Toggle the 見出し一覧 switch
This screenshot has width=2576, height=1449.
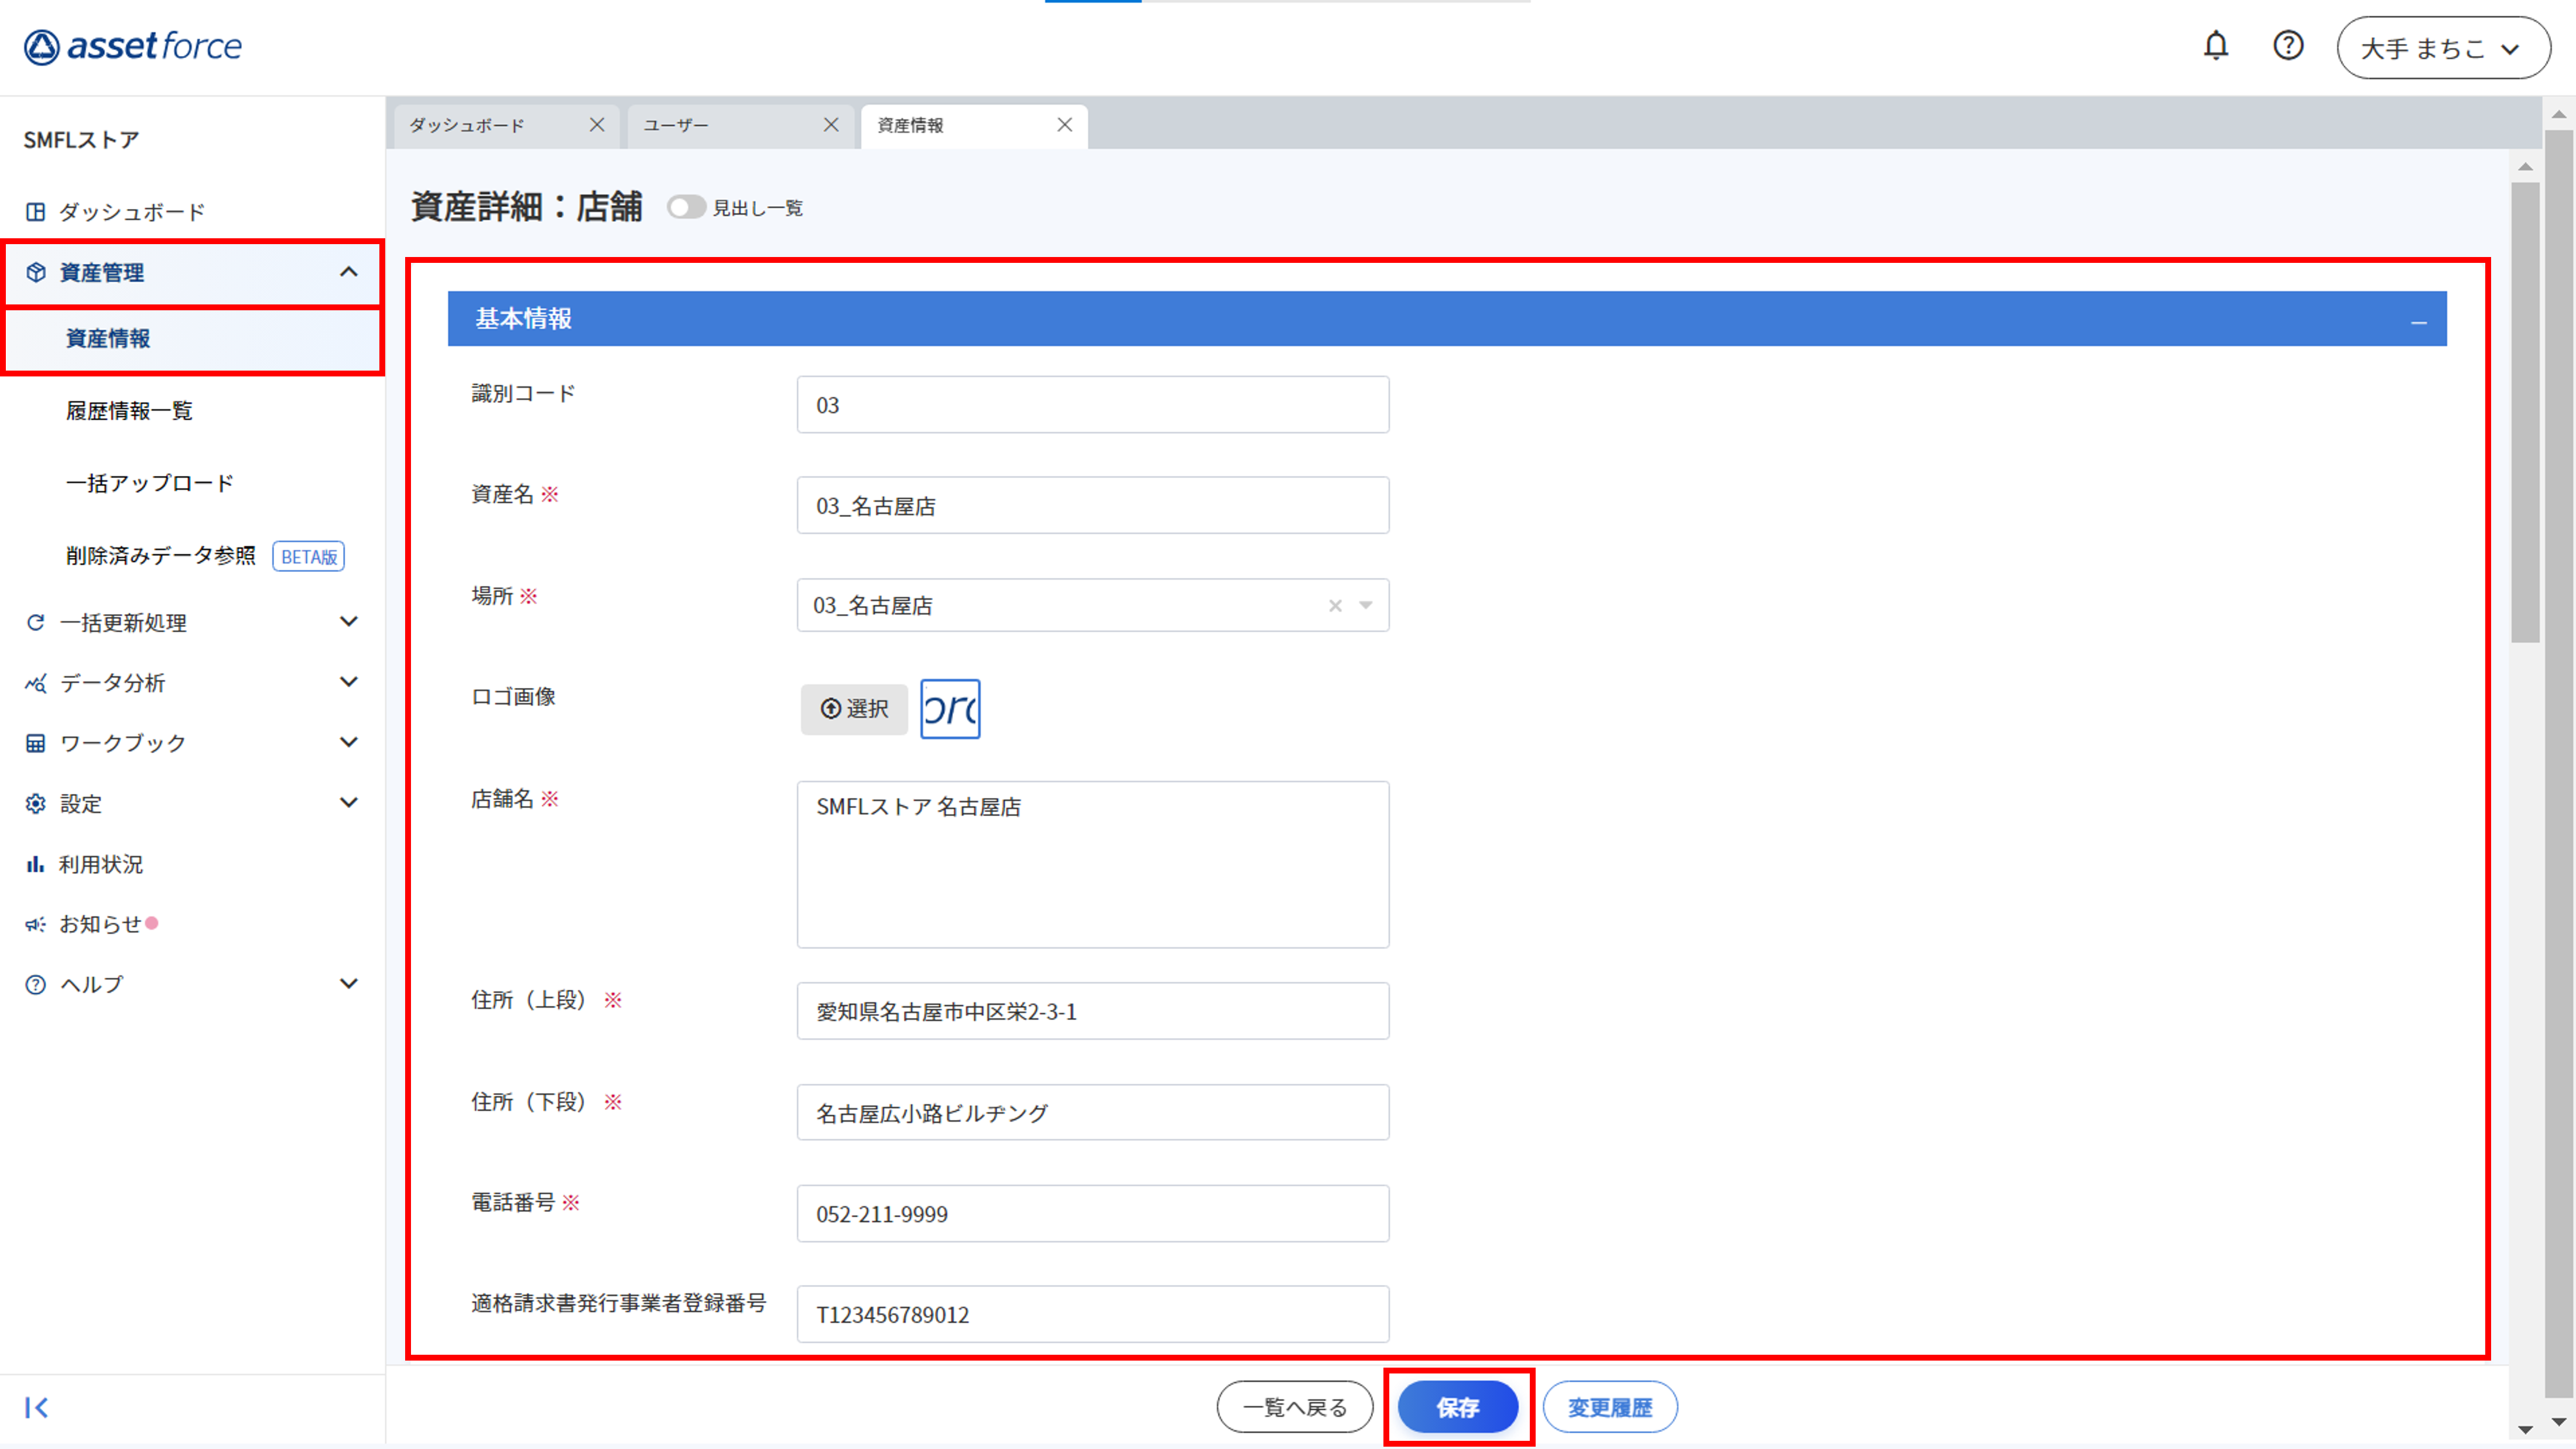click(x=686, y=207)
